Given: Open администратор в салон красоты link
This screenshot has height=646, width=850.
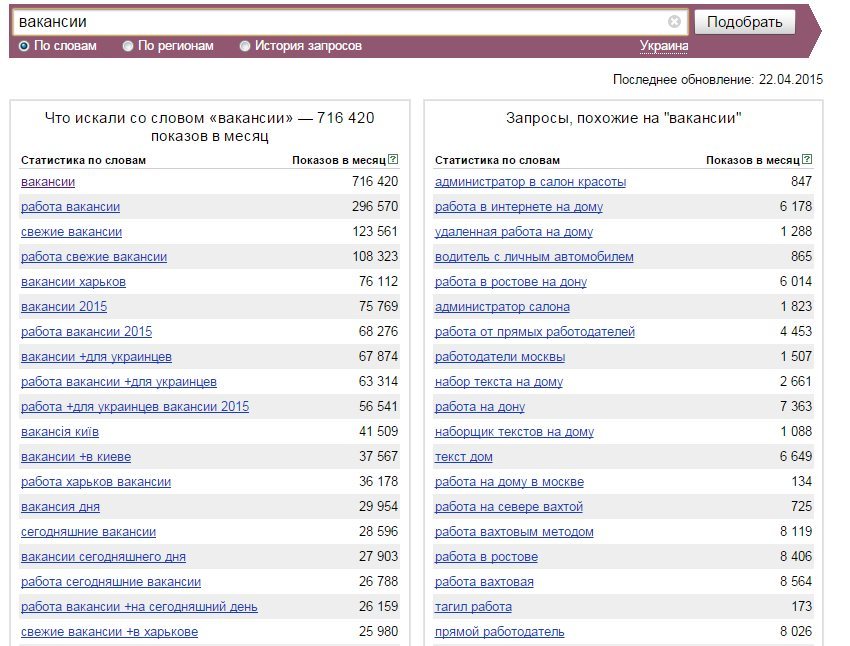Looking at the screenshot, I should click(x=530, y=182).
